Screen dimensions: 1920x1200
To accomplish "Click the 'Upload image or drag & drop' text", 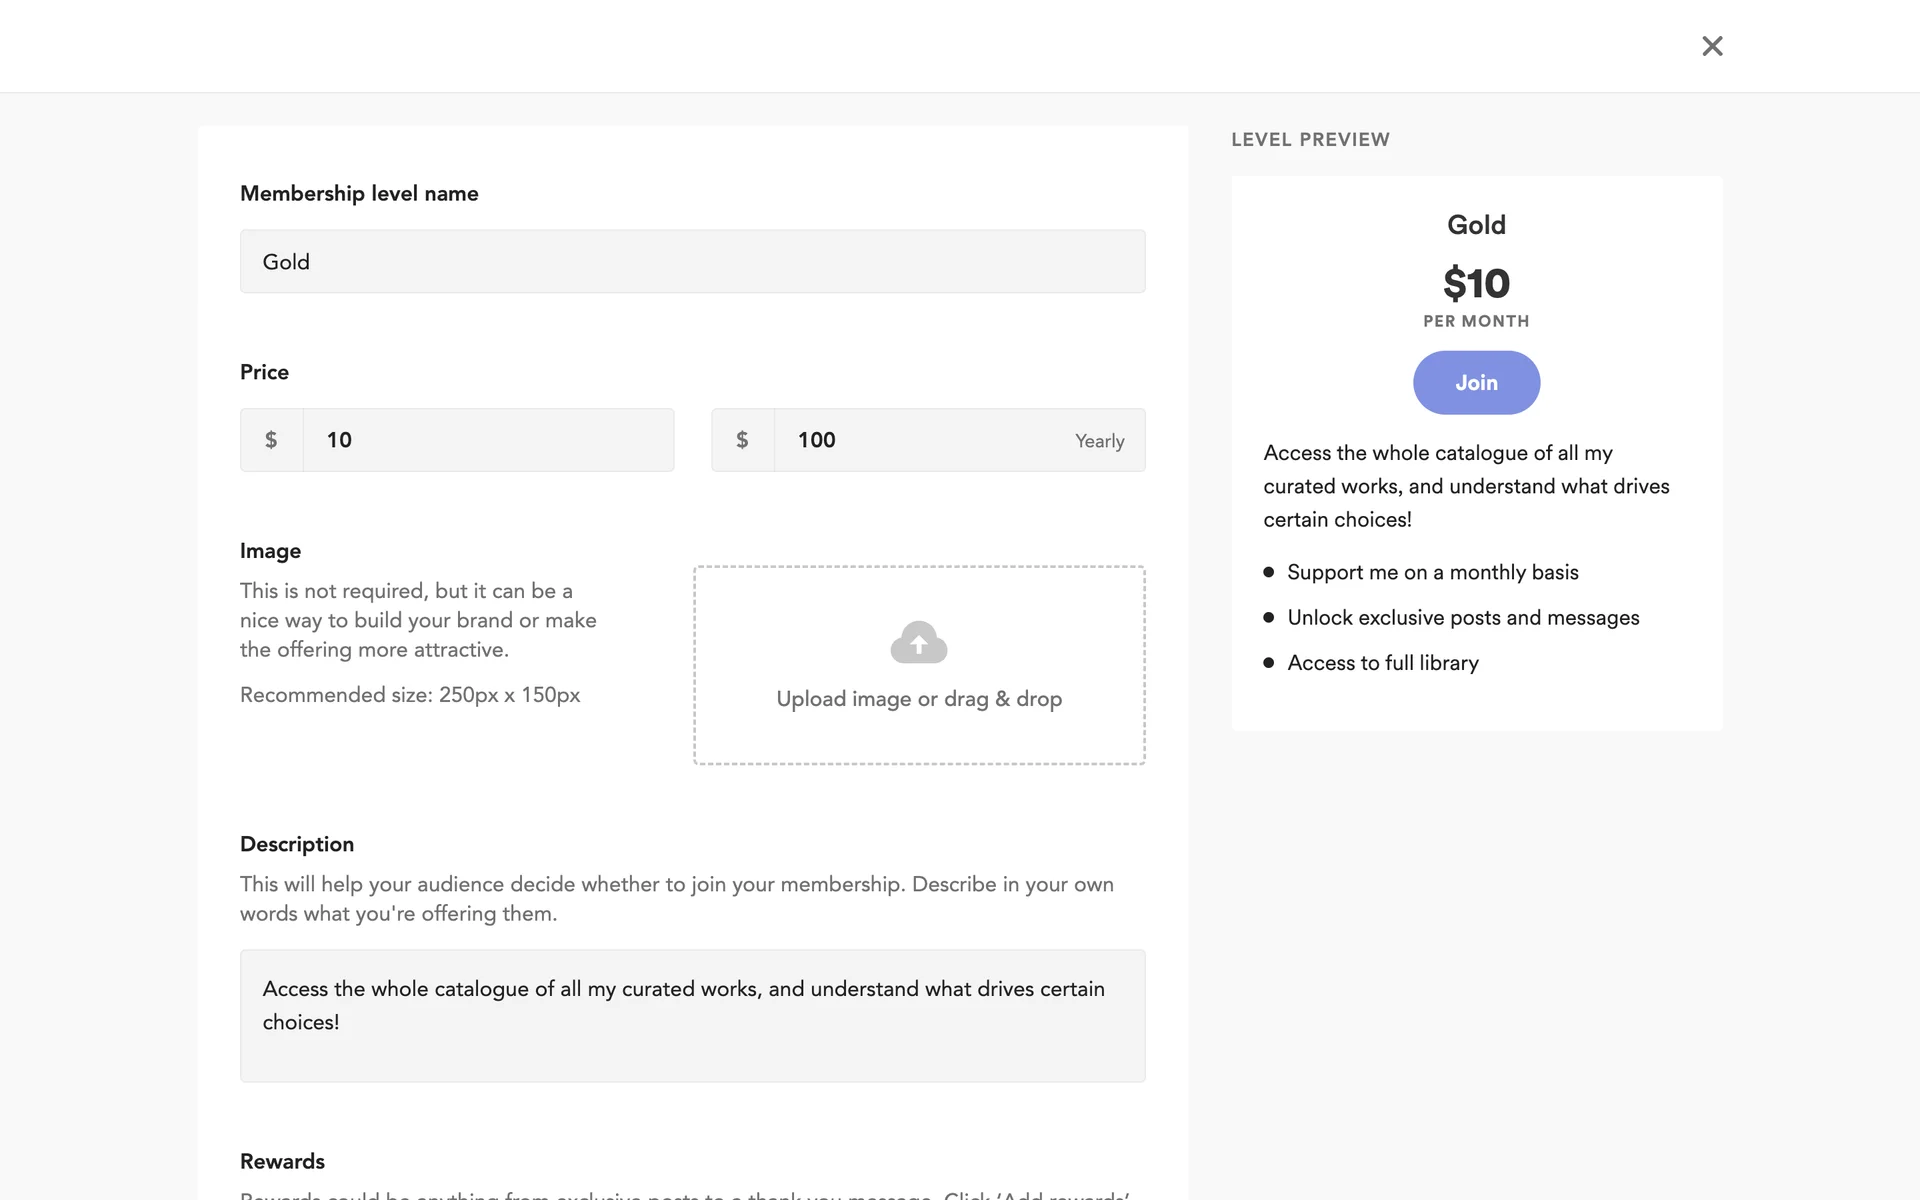I will click(x=919, y=699).
